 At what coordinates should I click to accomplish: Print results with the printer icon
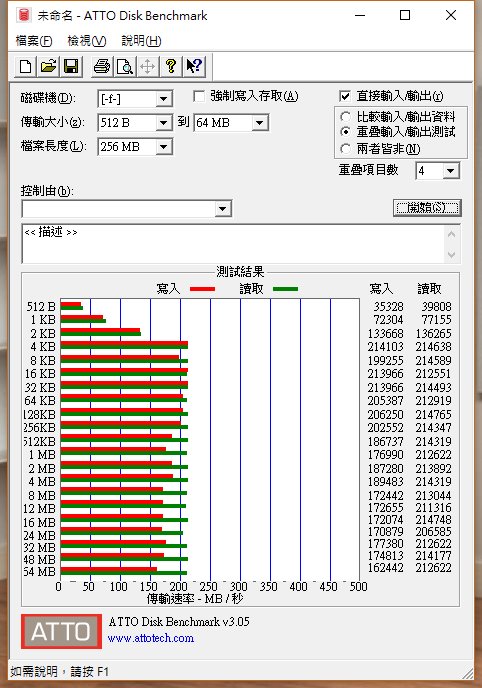click(x=102, y=67)
